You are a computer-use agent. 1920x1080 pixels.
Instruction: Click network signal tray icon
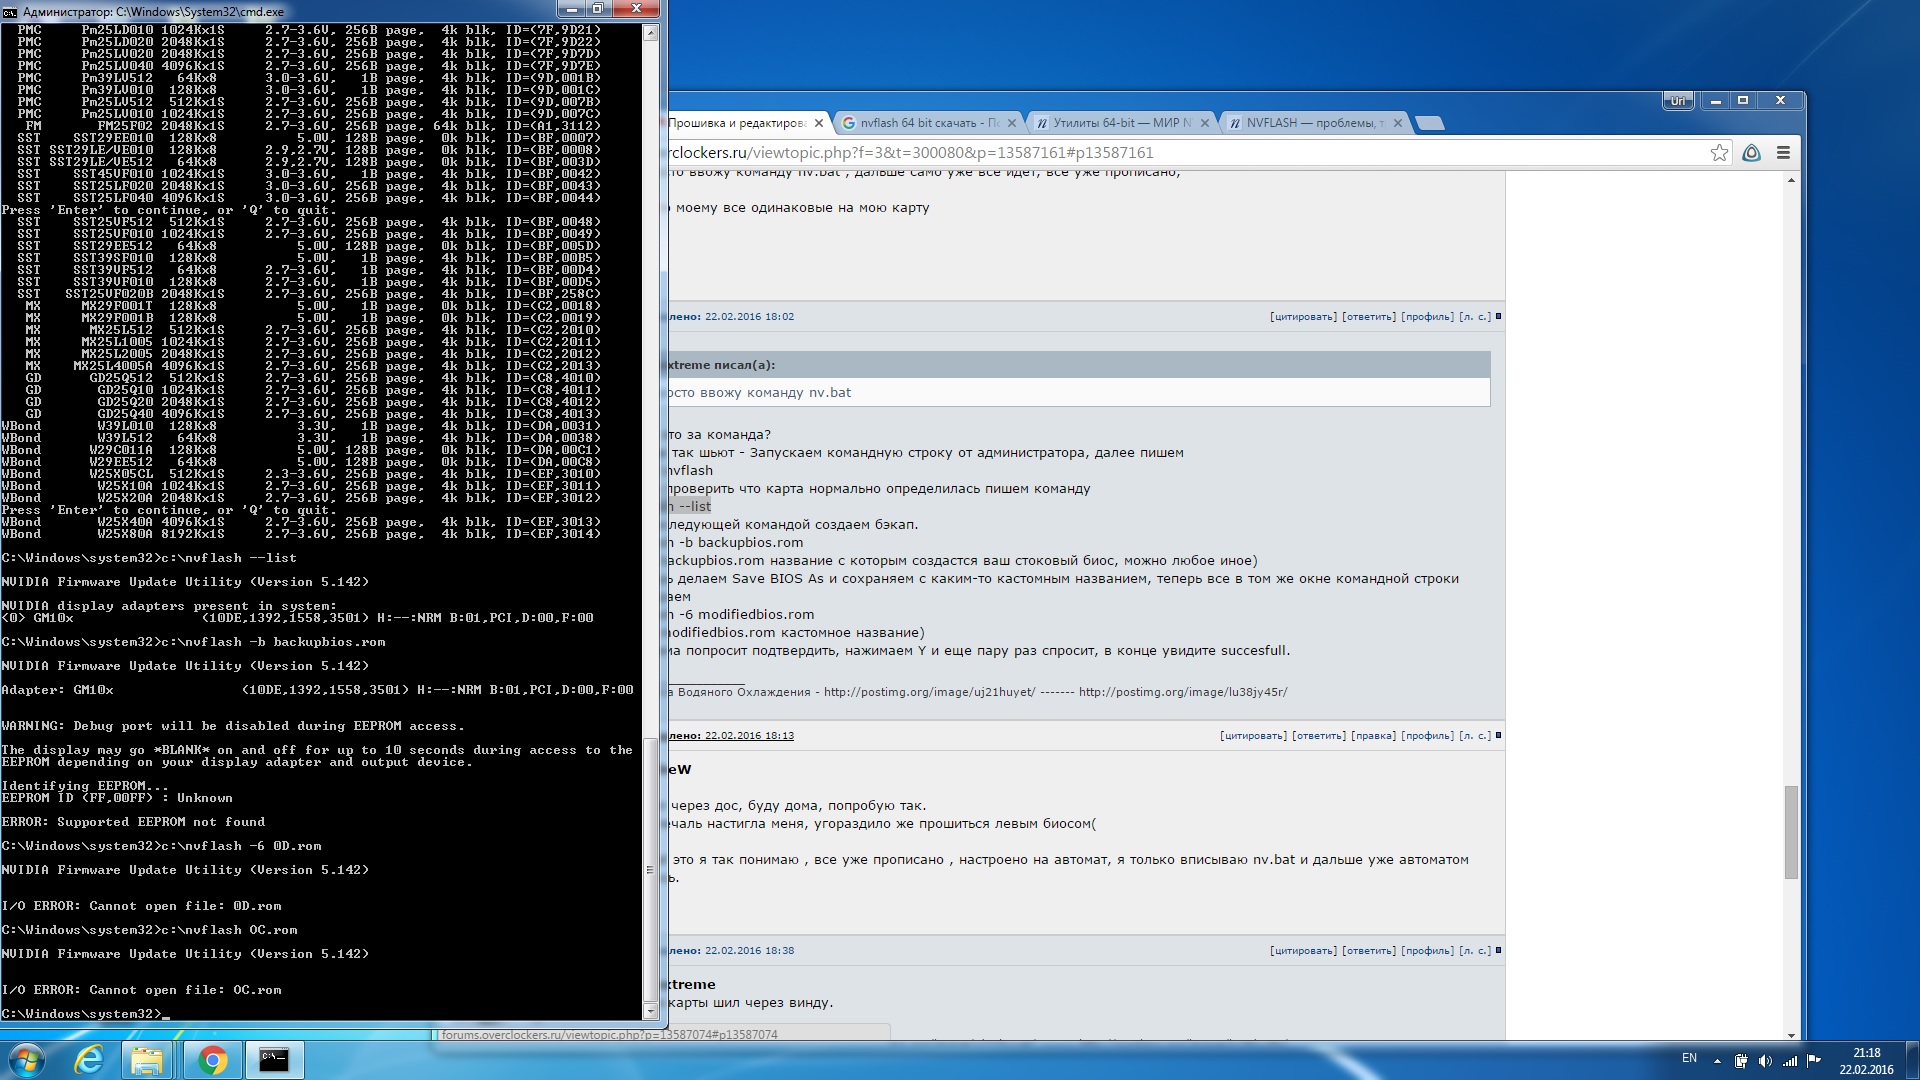pyautogui.click(x=1789, y=1061)
